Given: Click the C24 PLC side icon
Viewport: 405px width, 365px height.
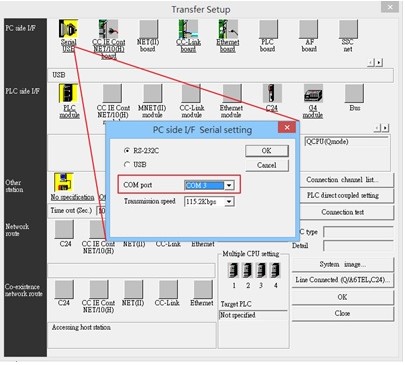Looking at the screenshot, I should click(272, 93).
